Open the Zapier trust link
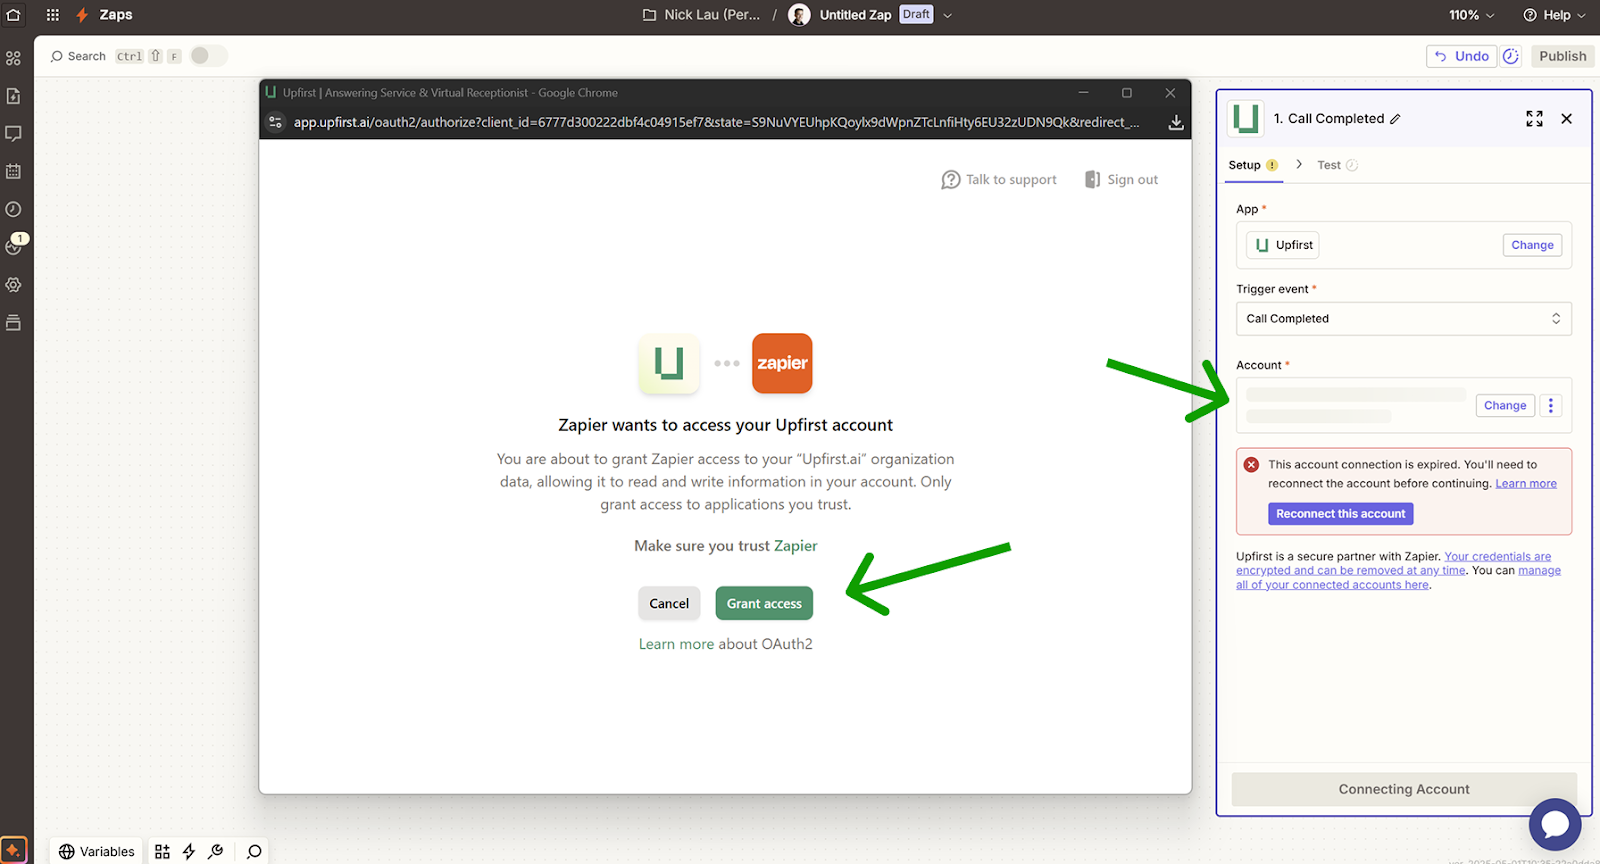 (796, 546)
